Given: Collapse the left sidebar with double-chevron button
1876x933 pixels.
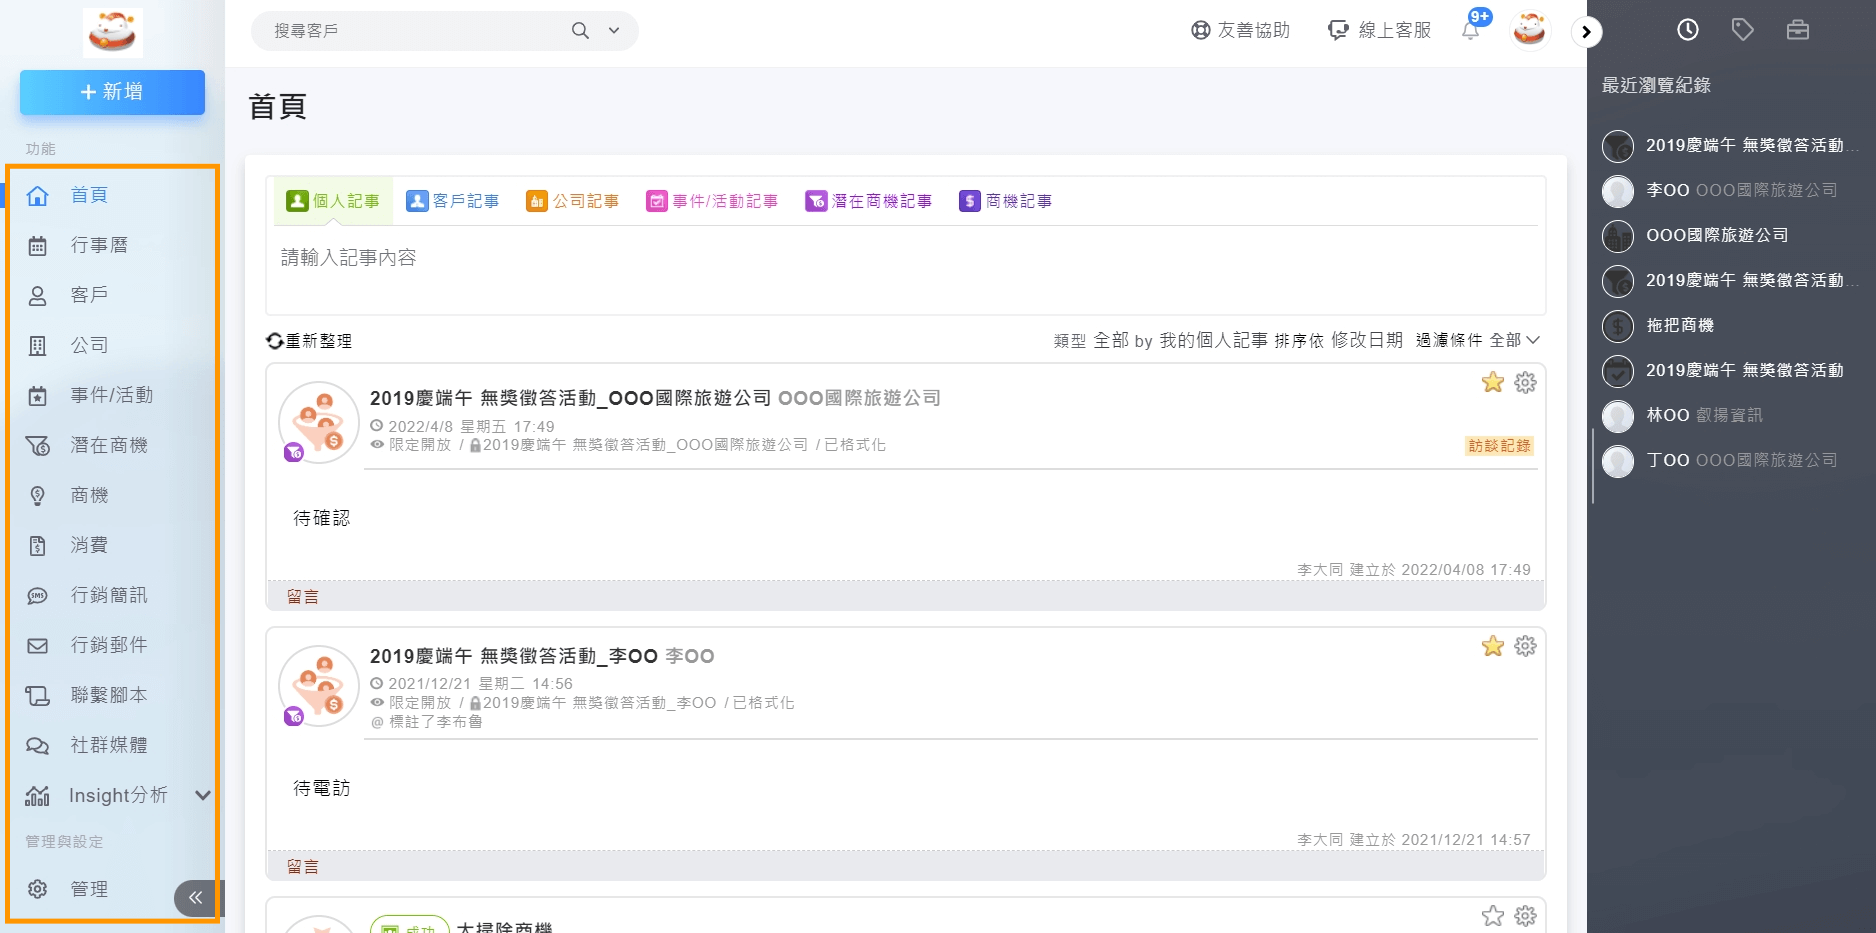Looking at the screenshot, I should pos(195,898).
